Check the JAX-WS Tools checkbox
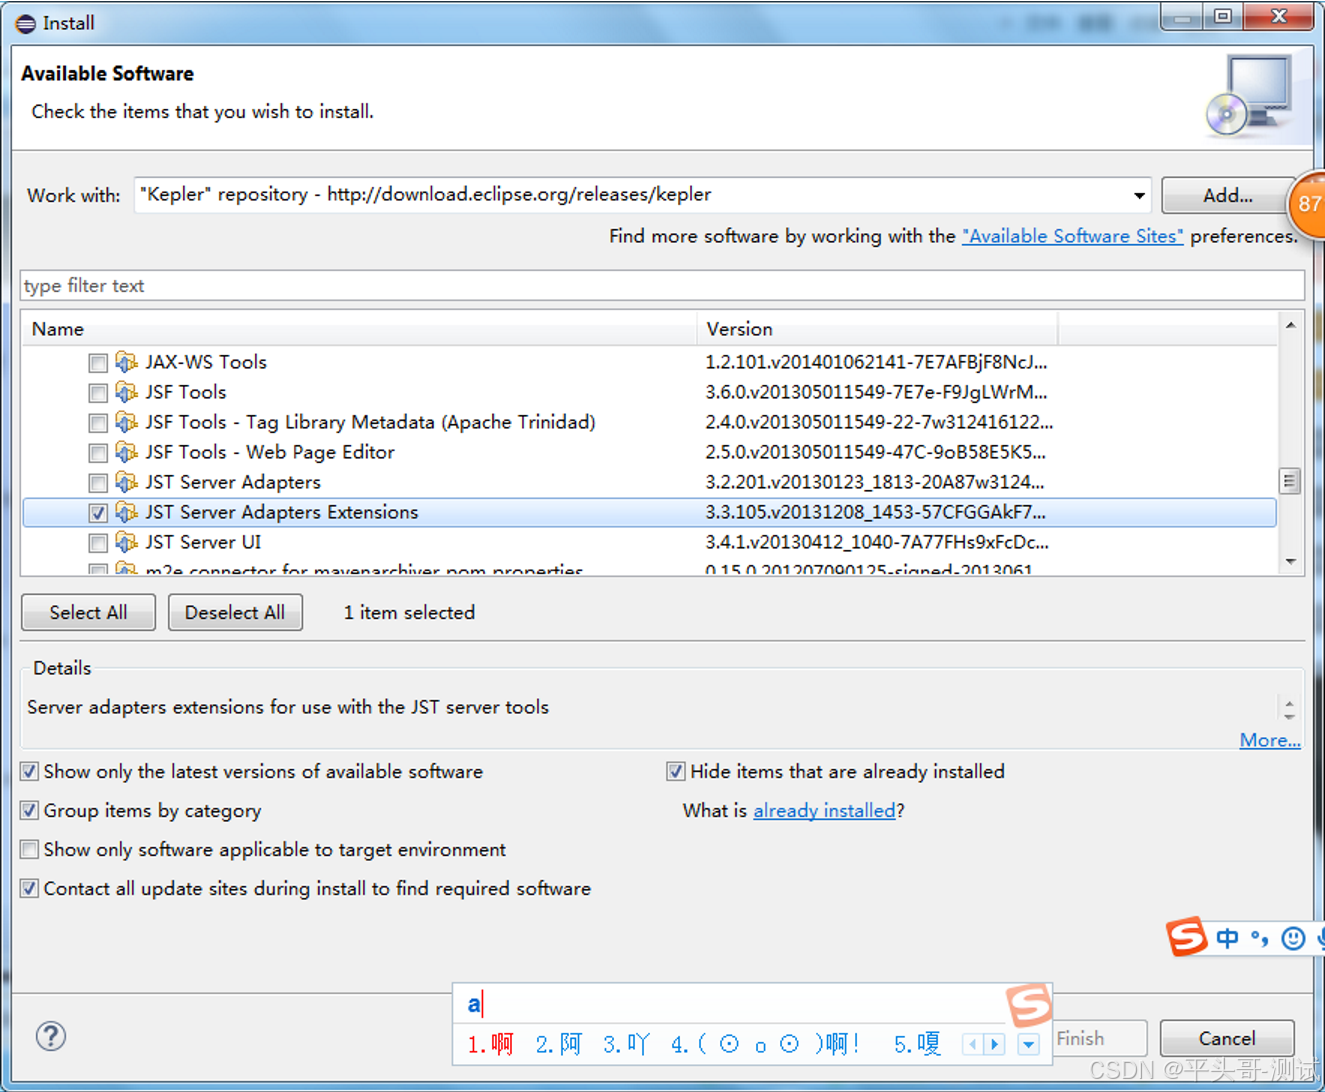Image resolution: width=1325 pixels, height=1092 pixels. [x=98, y=363]
